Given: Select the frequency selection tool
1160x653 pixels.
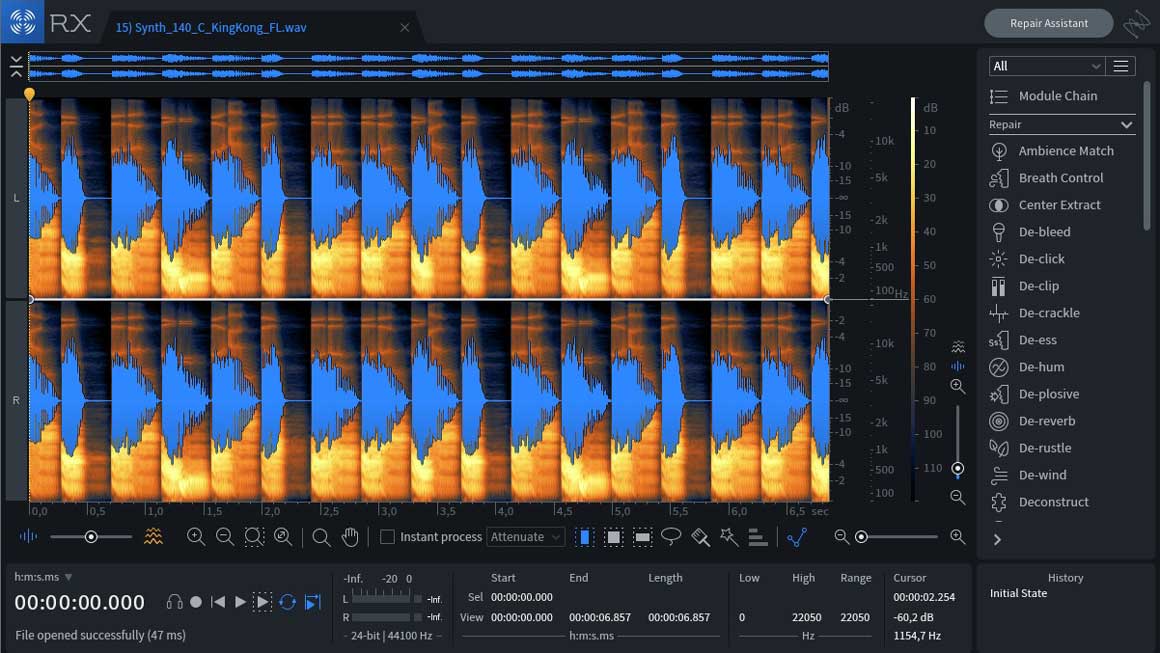Looking at the screenshot, I should pos(642,537).
